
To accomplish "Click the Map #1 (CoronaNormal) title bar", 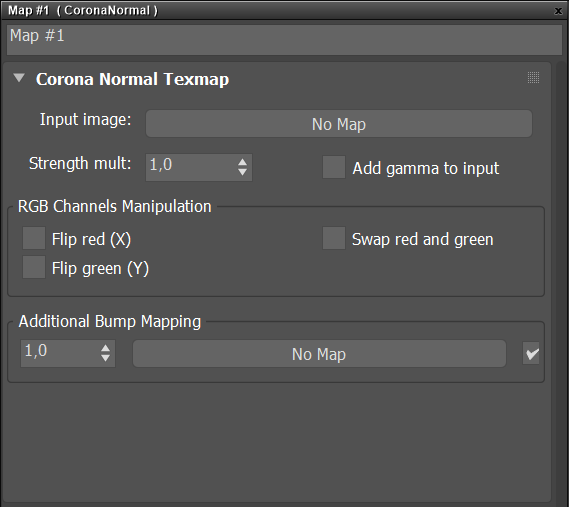I will [x=276, y=11].
